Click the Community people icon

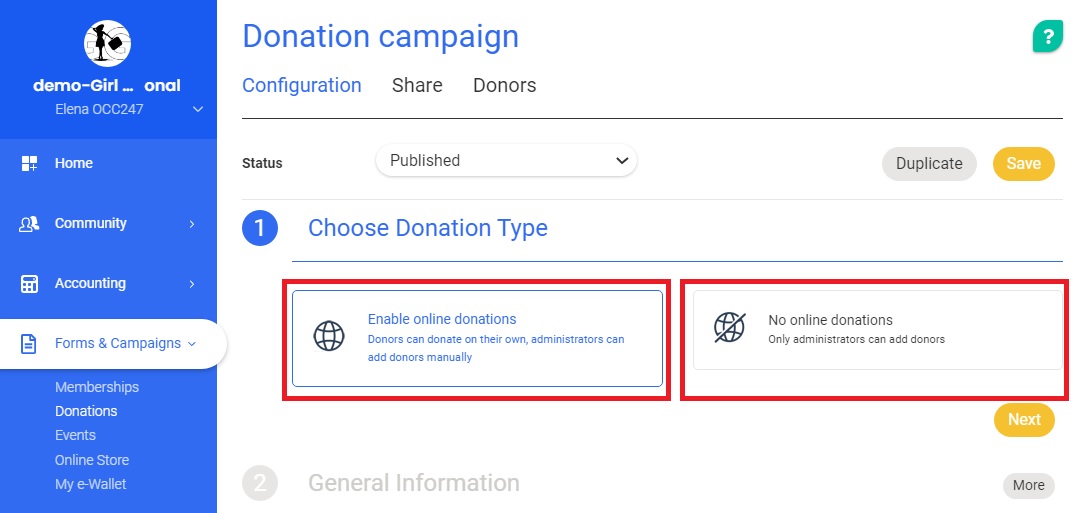tap(29, 224)
